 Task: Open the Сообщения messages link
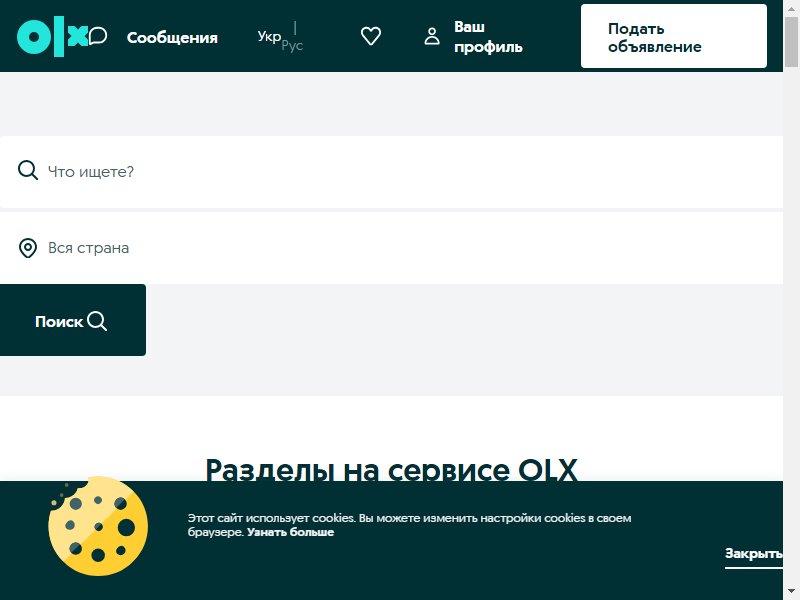click(172, 37)
